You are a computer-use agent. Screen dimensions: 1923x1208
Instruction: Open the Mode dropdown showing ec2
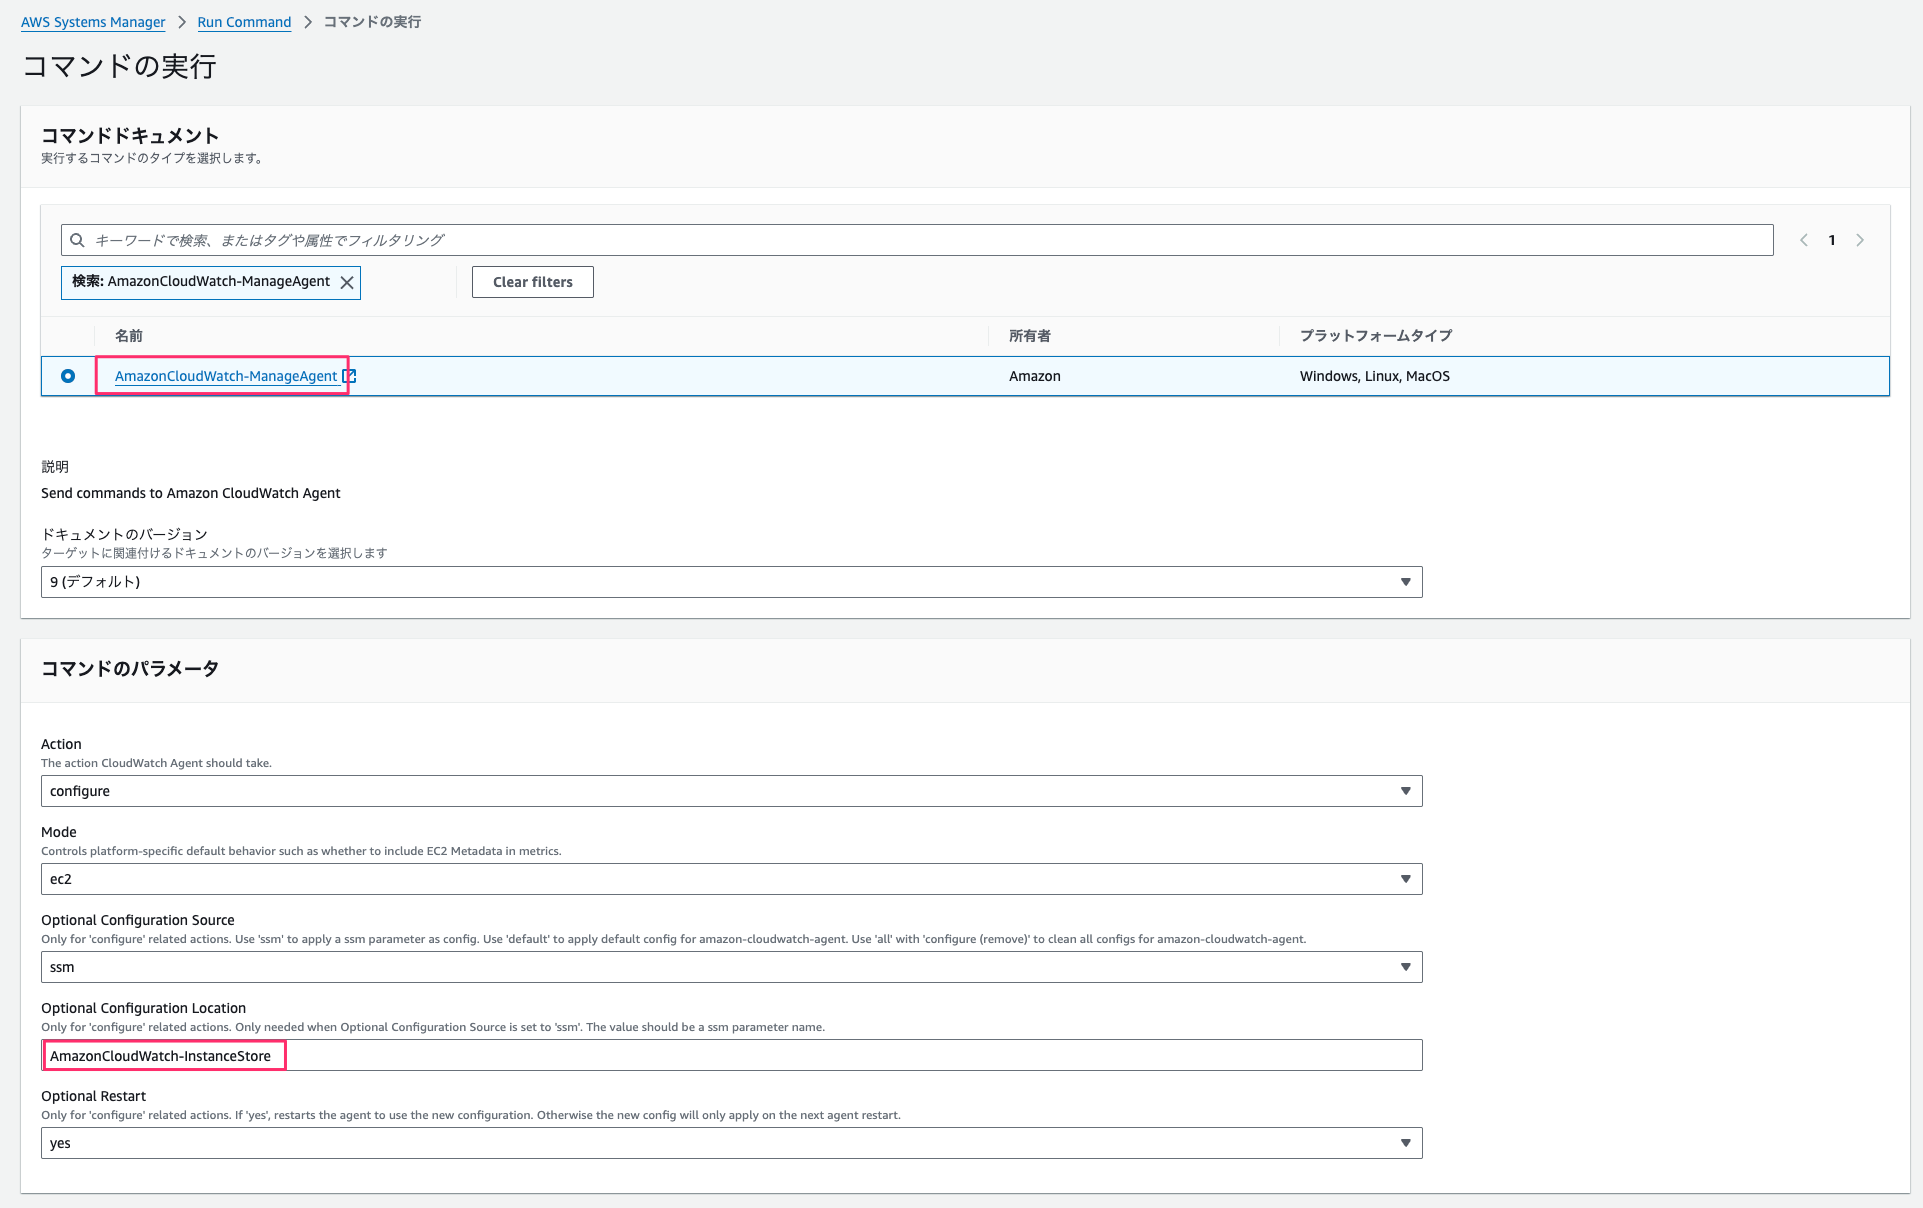click(732, 879)
